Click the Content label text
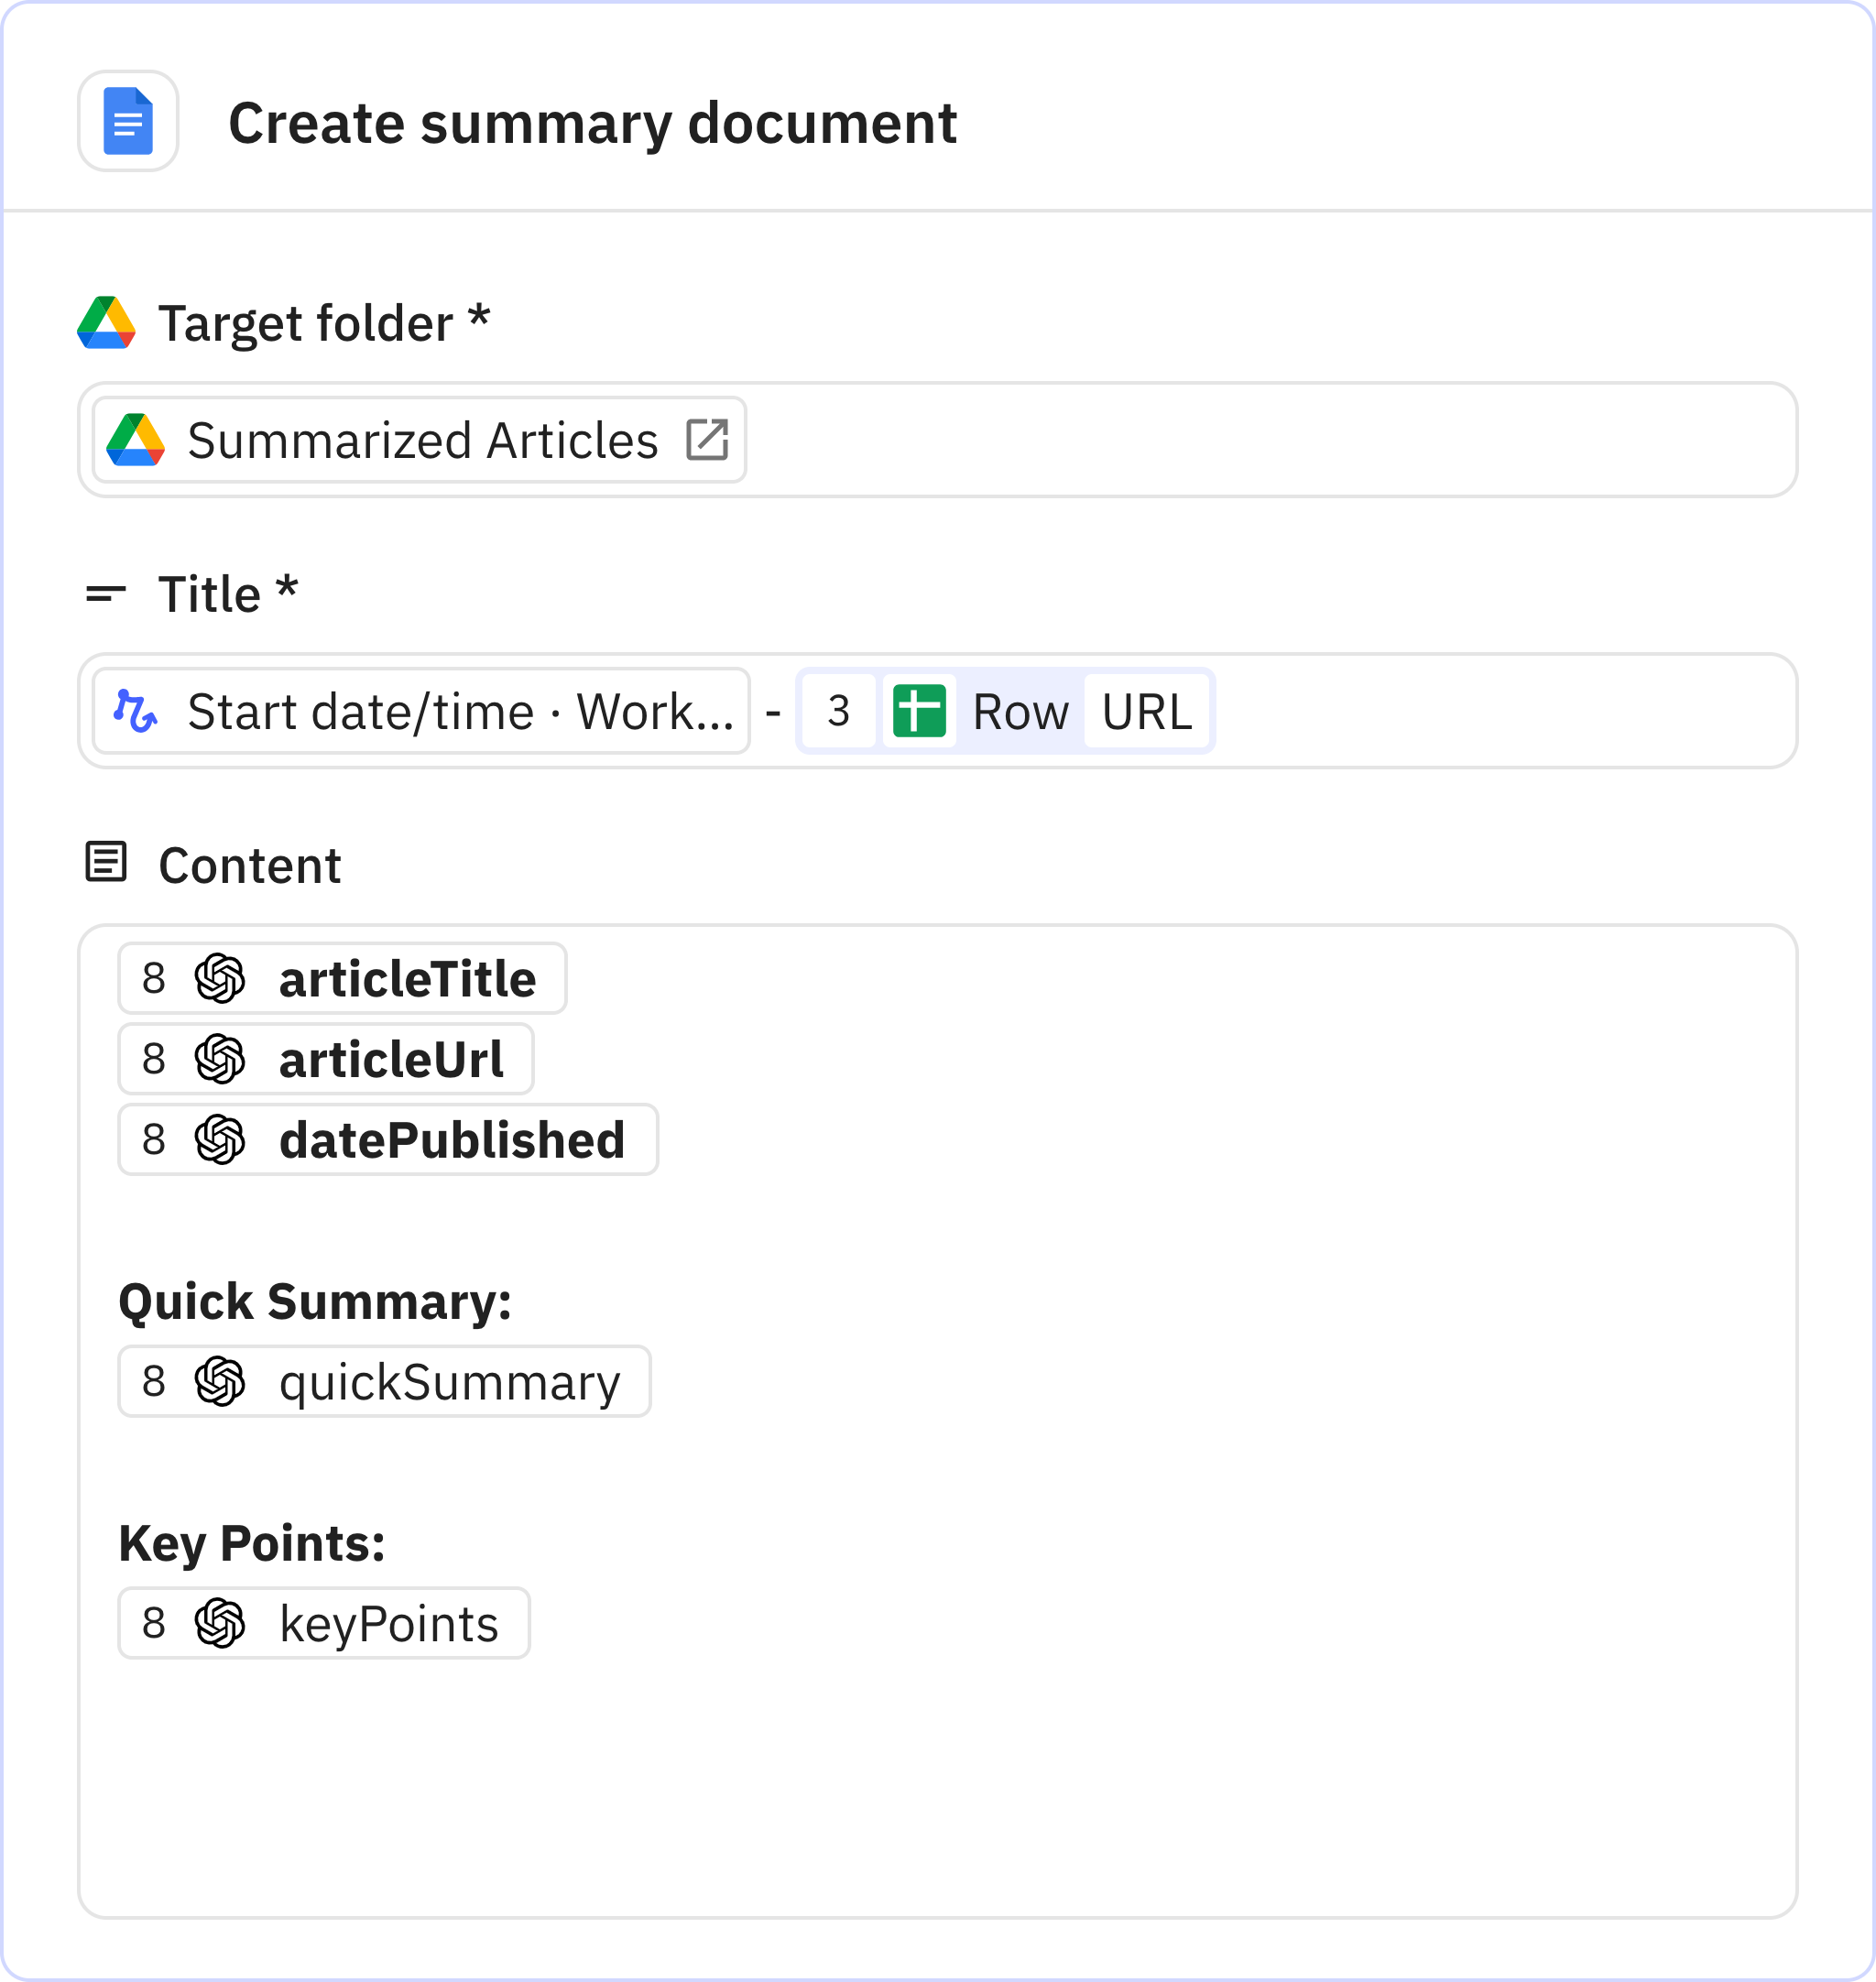1876x1982 pixels. click(x=250, y=865)
